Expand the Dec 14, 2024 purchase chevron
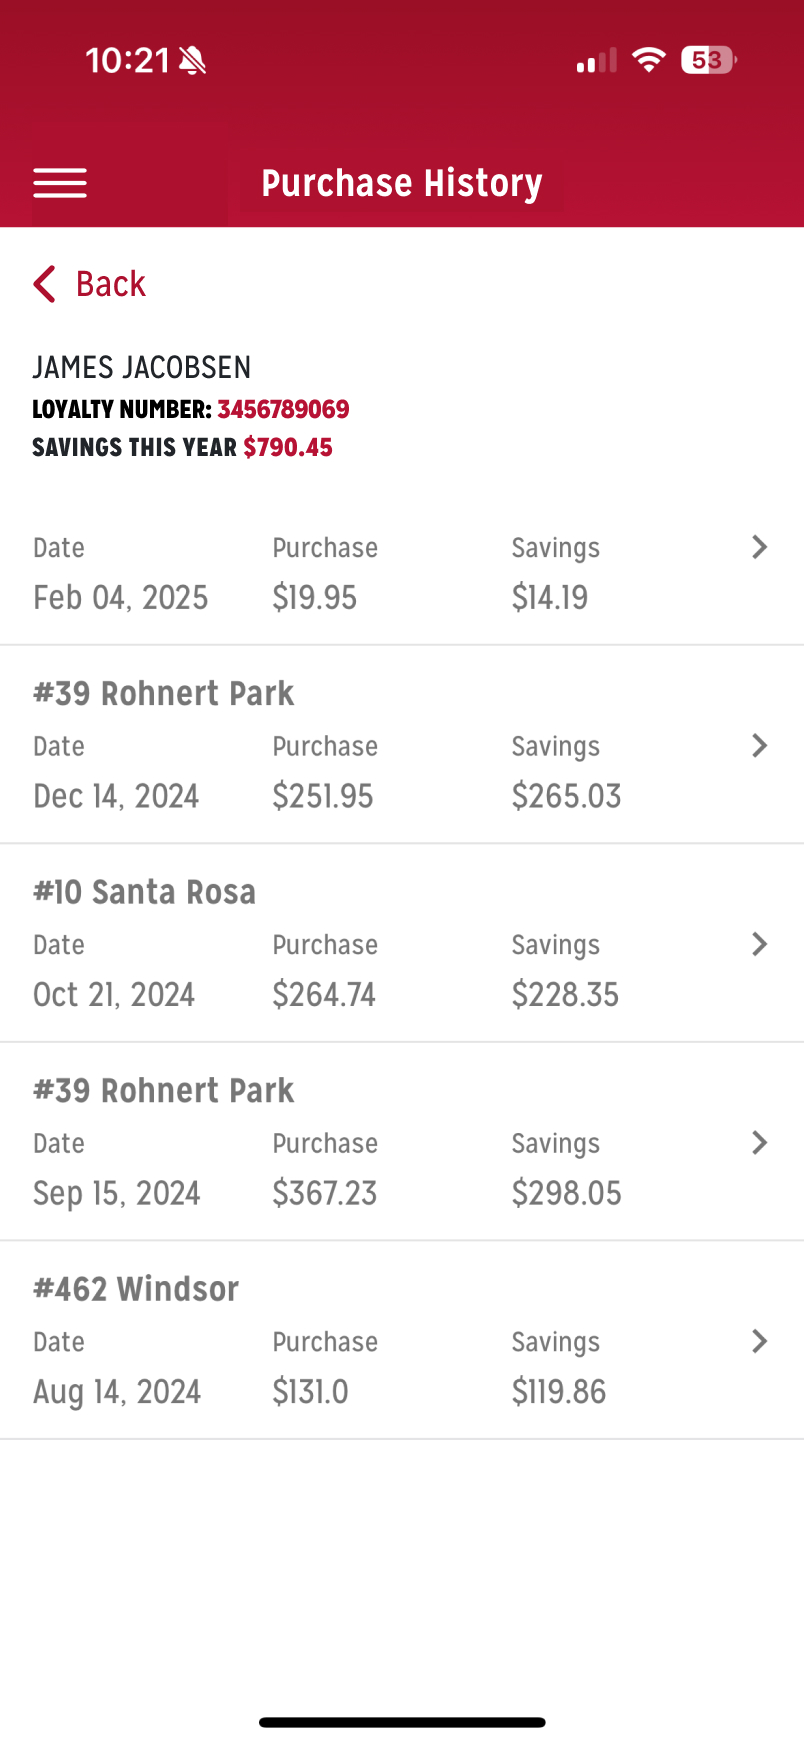Image resolution: width=804 pixels, height=1740 pixels. [x=759, y=745]
